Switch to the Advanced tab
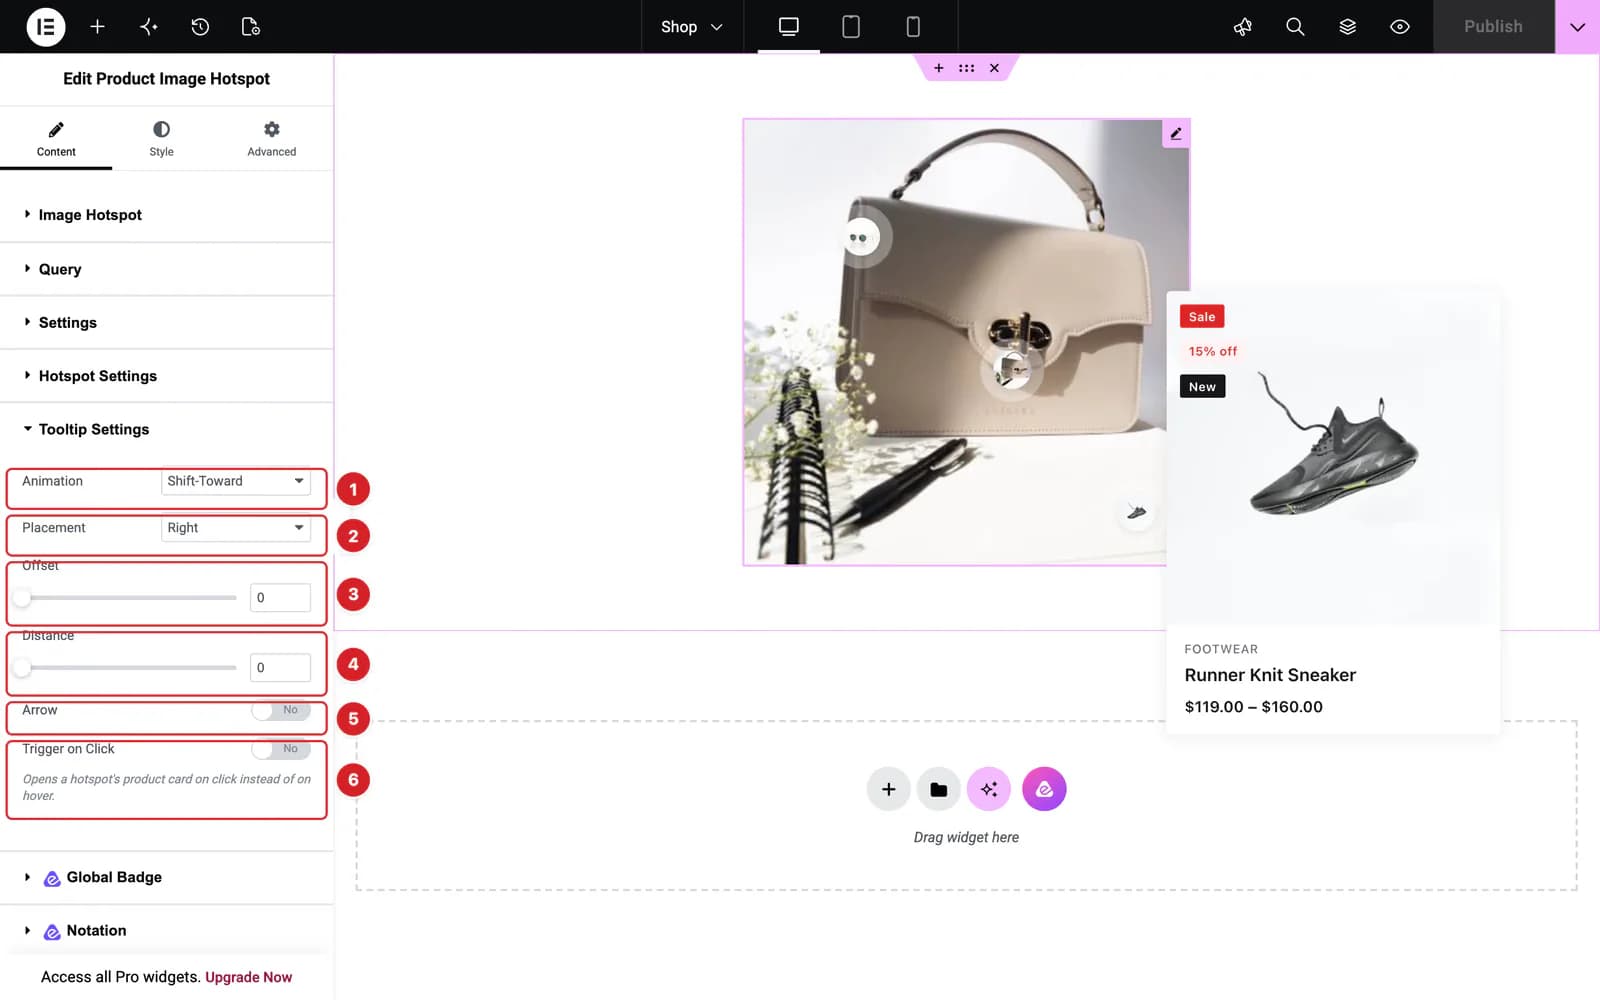 pos(272,139)
